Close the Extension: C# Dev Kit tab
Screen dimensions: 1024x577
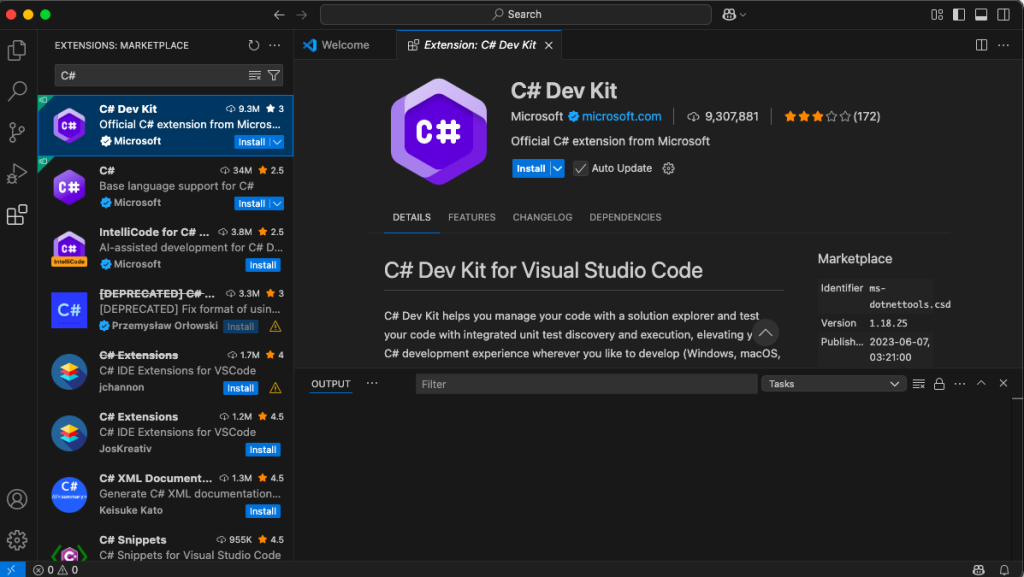[549, 45]
